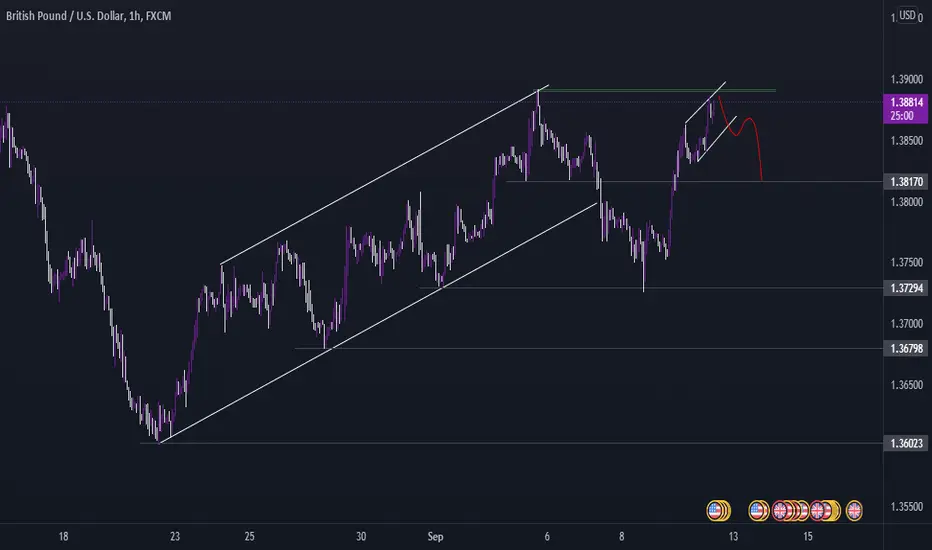Select the upper white channel trend line
Screen dimensions: 932x550
coord(385,174)
